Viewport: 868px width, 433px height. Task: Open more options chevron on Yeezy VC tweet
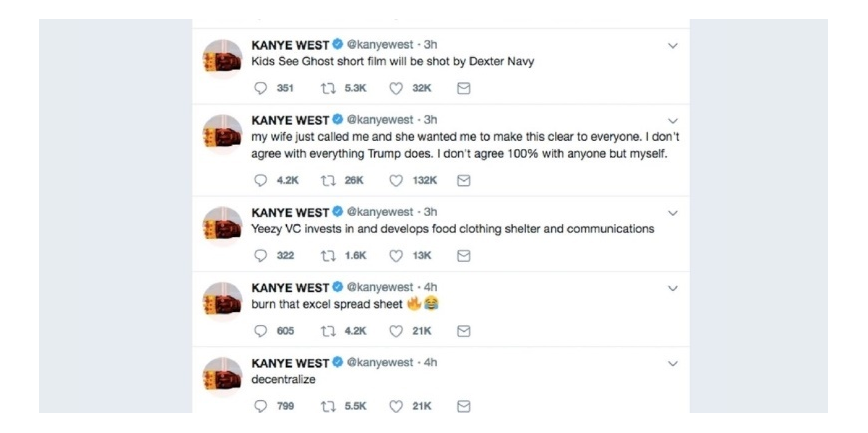[x=673, y=213]
